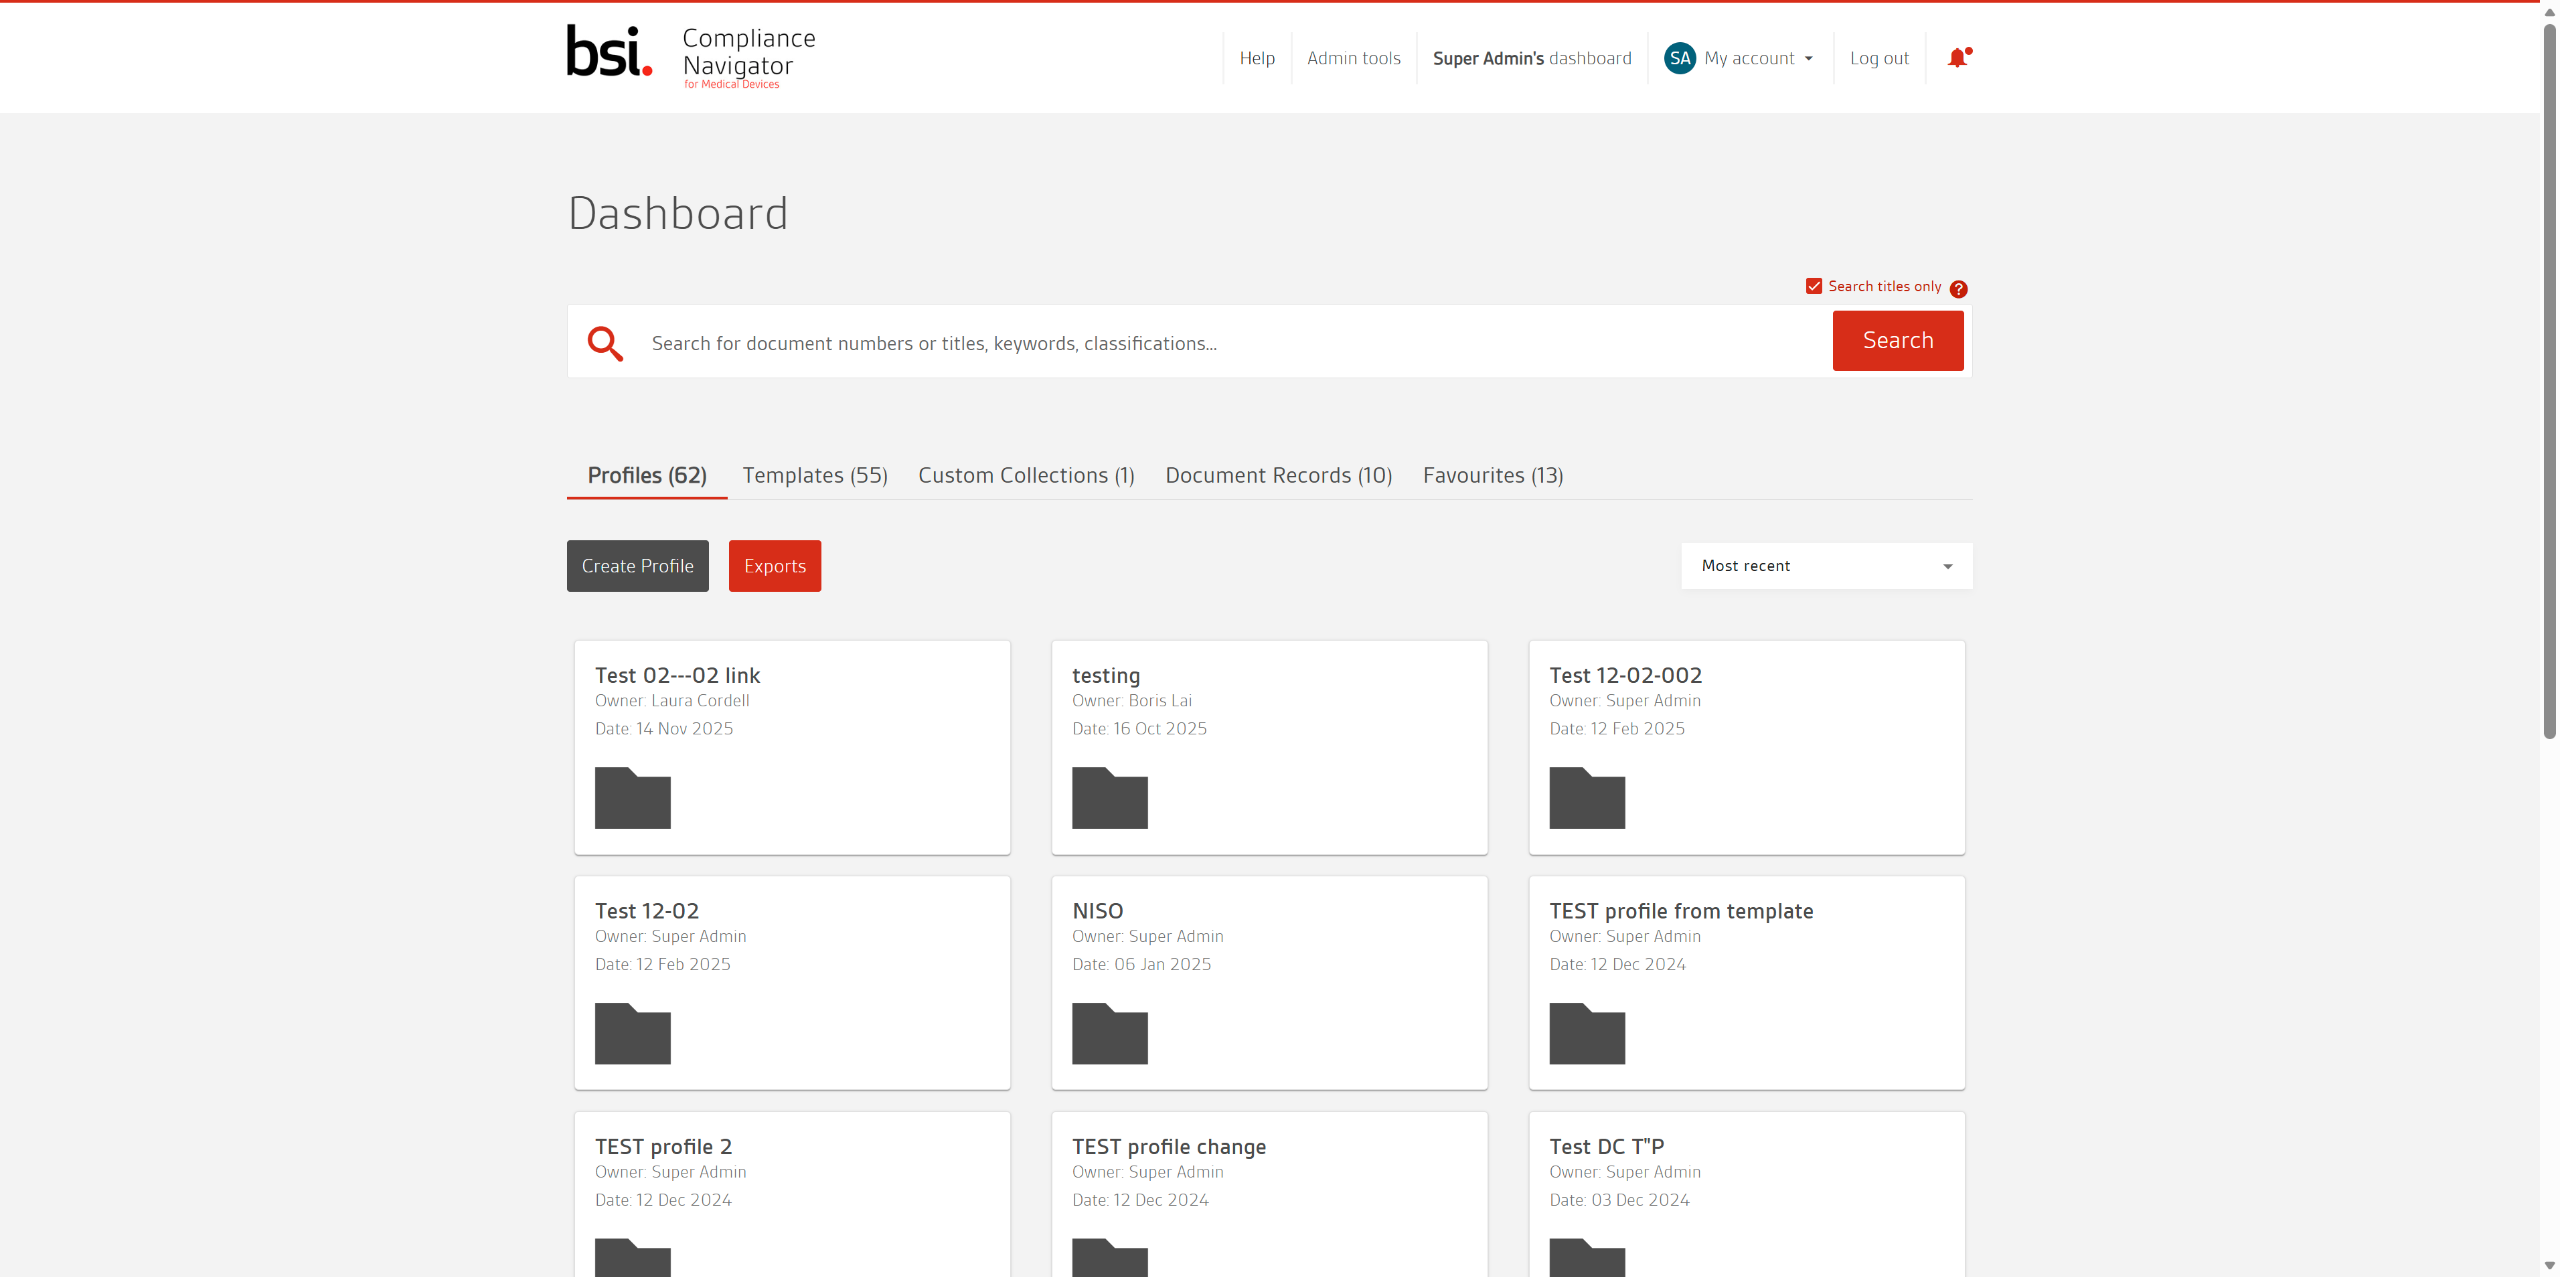Click the SA account avatar
The width and height of the screenshot is (2560, 1277).
click(1680, 58)
